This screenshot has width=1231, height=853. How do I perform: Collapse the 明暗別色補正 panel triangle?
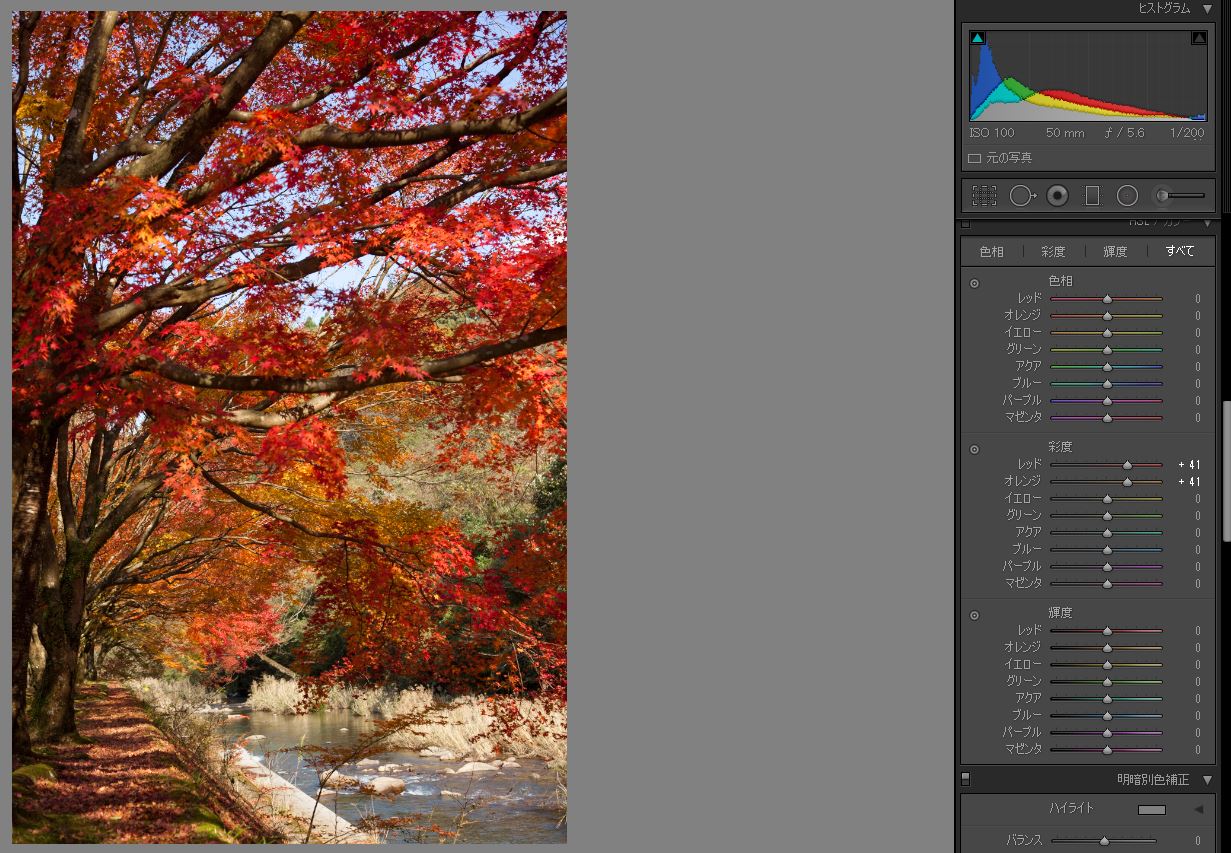point(1207,779)
